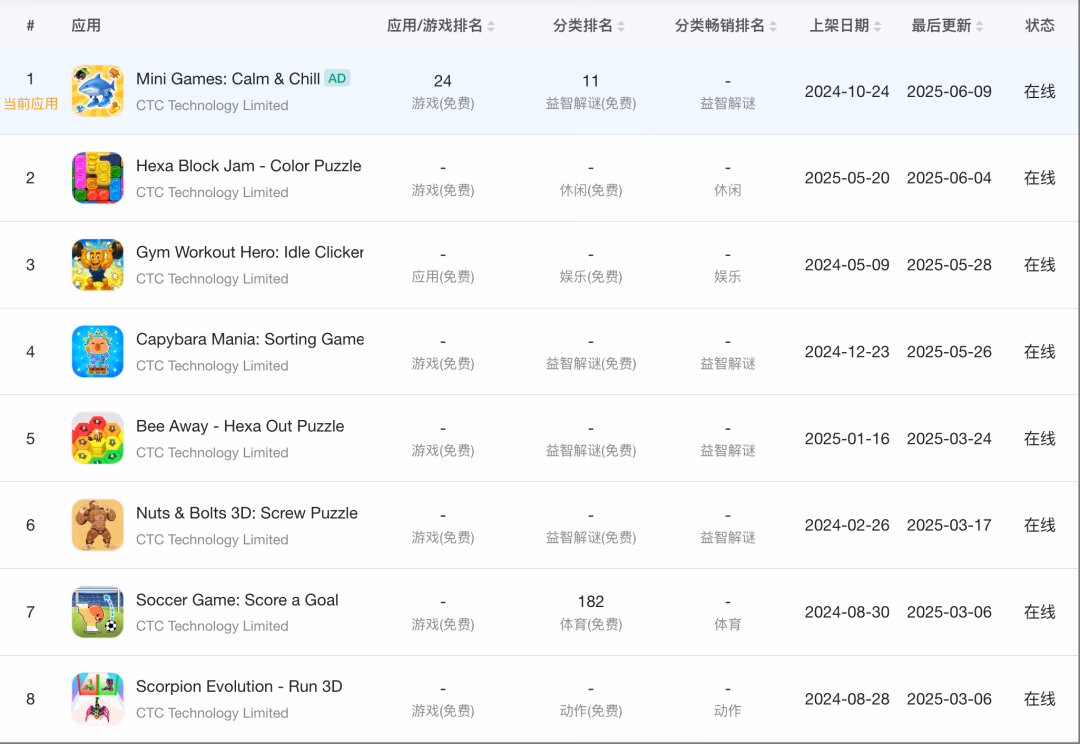Open Gym Workout Hero: Idle Clicker title
1080x744 pixels.
(250, 252)
